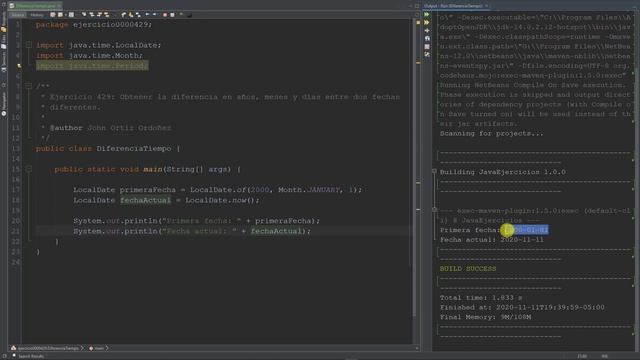Click the Last Edit toolbar icon
The width and height of the screenshot is (640, 360).
click(x=53, y=15)
